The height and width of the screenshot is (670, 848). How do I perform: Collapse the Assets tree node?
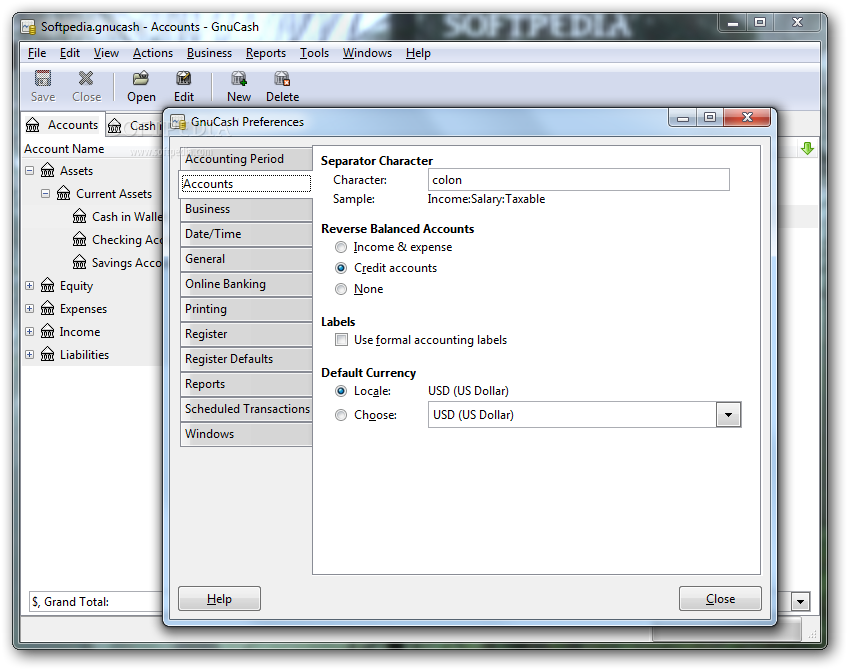pos(30,171)
